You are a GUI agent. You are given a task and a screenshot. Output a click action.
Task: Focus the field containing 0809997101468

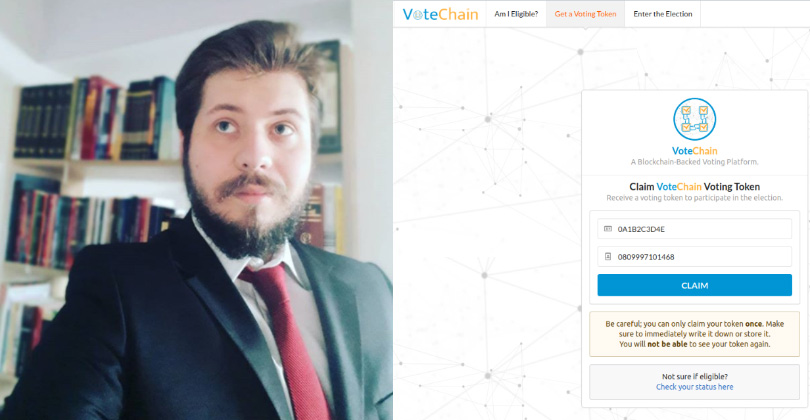pos(694,257)
